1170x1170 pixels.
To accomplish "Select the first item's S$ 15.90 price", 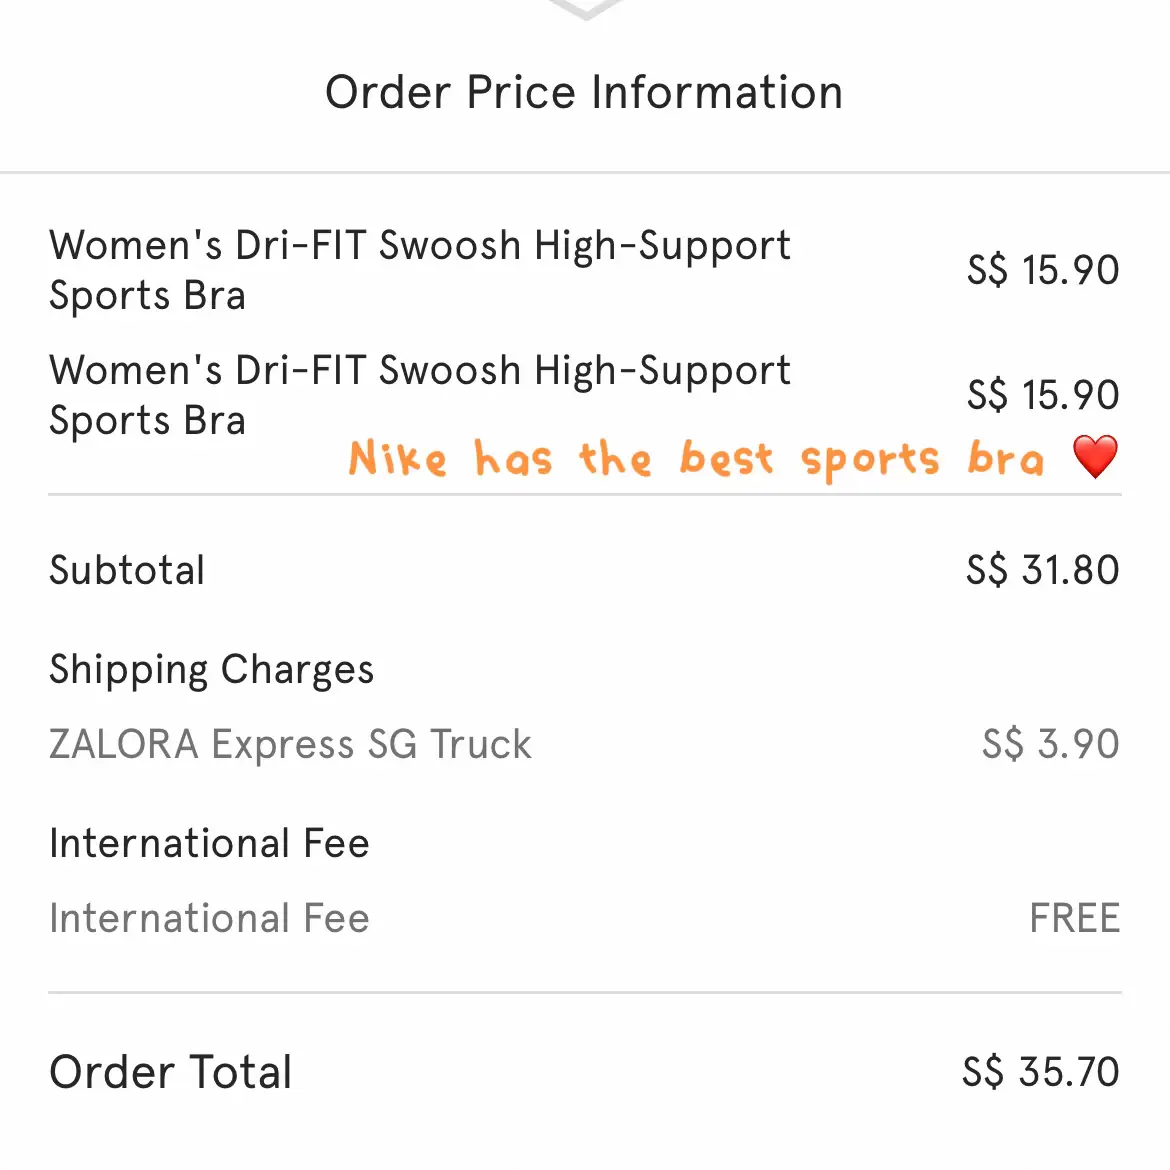I will 1042,270.
